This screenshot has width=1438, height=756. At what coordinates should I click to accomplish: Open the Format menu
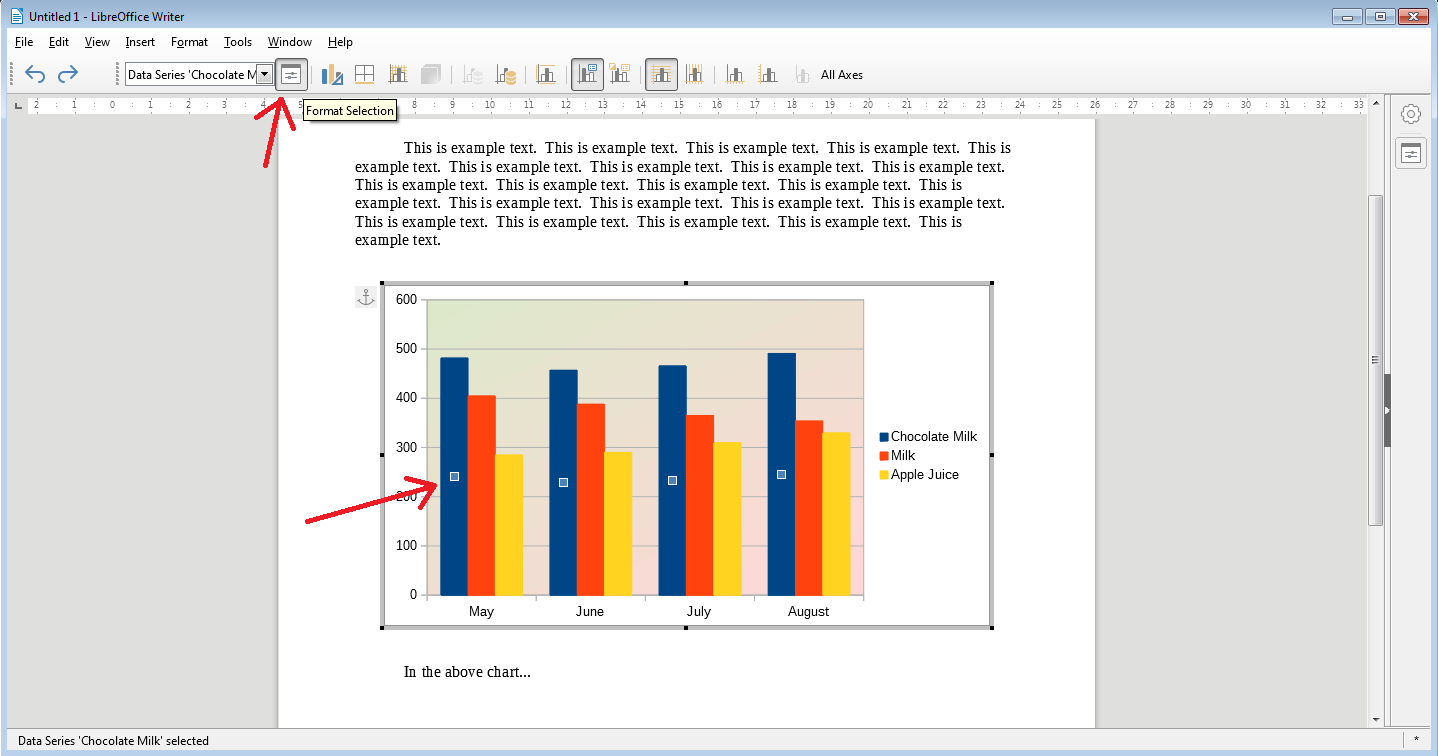point(189,42)
